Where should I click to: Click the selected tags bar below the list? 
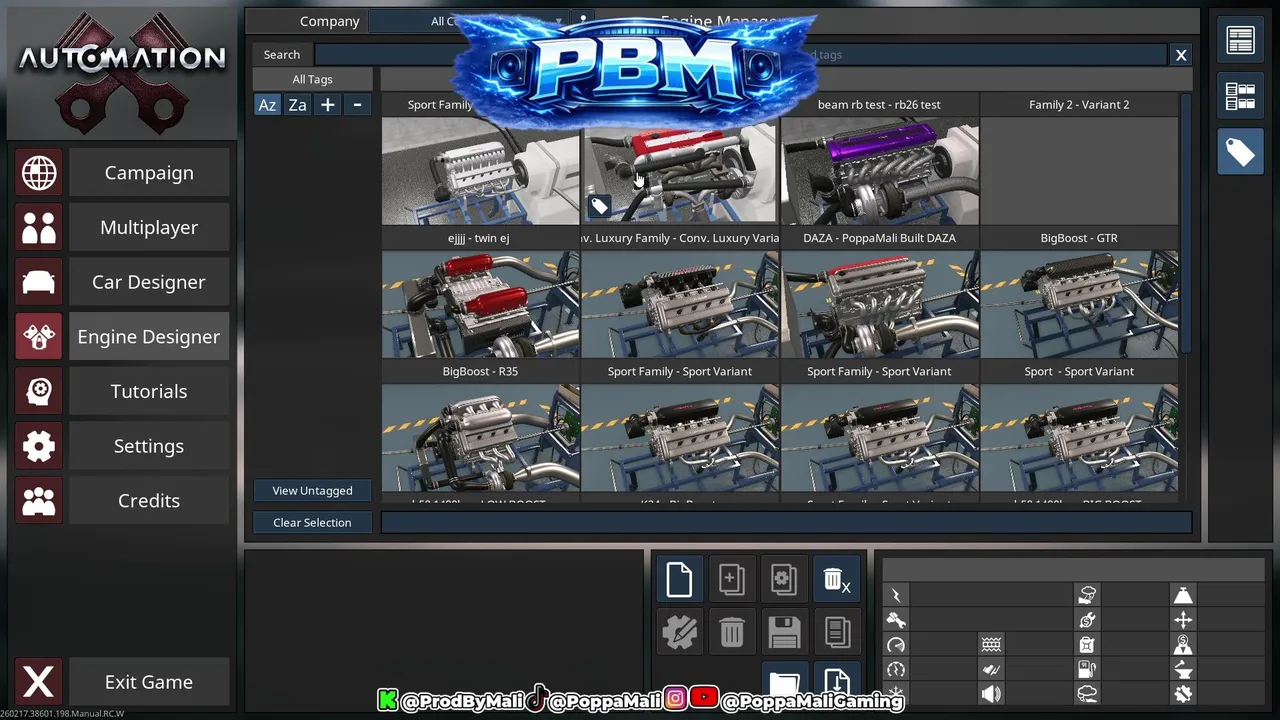pos(786,523)
